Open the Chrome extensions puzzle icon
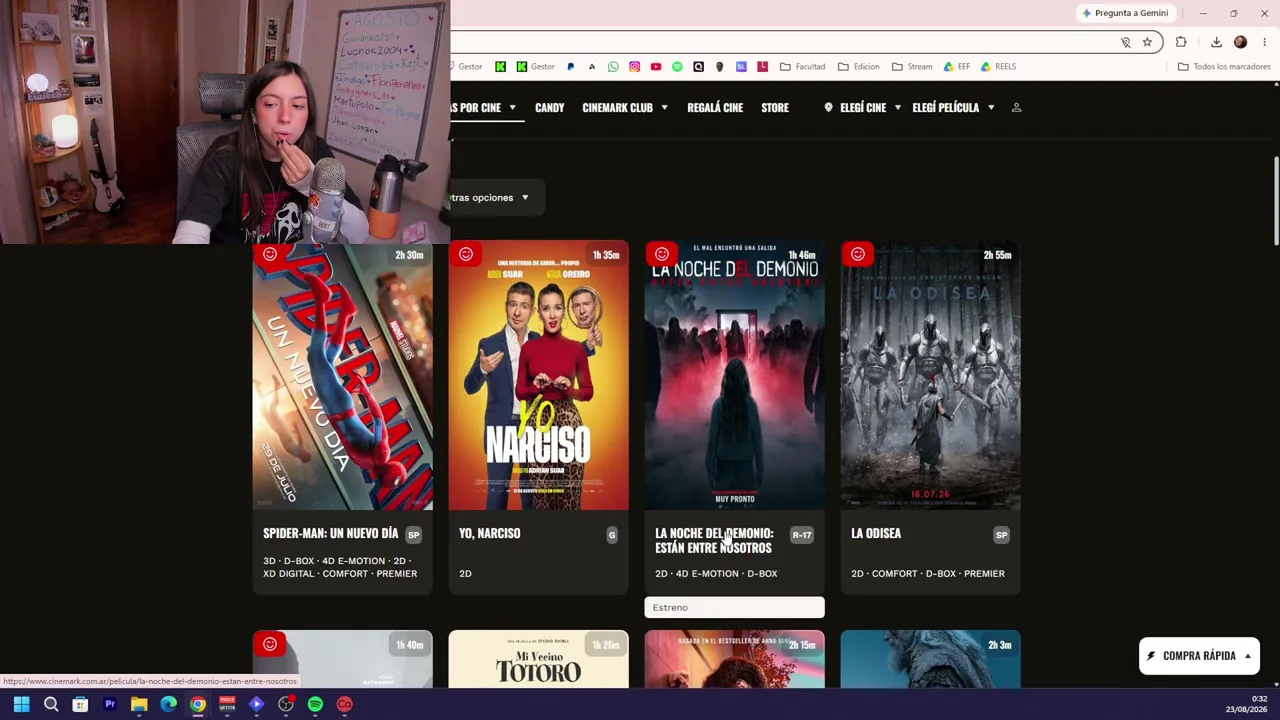The height and width of the screenshot is (720, 1280). coord(1181,42)
